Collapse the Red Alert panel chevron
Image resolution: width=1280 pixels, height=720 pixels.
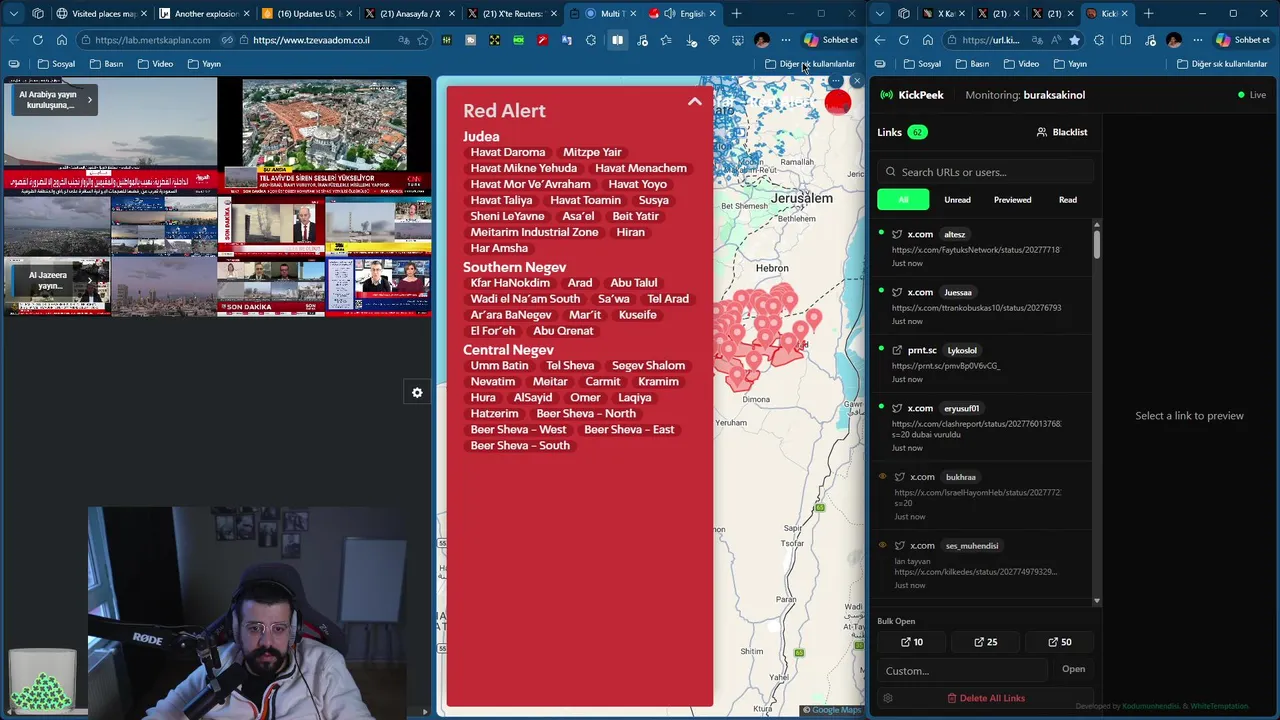(695, 102)
